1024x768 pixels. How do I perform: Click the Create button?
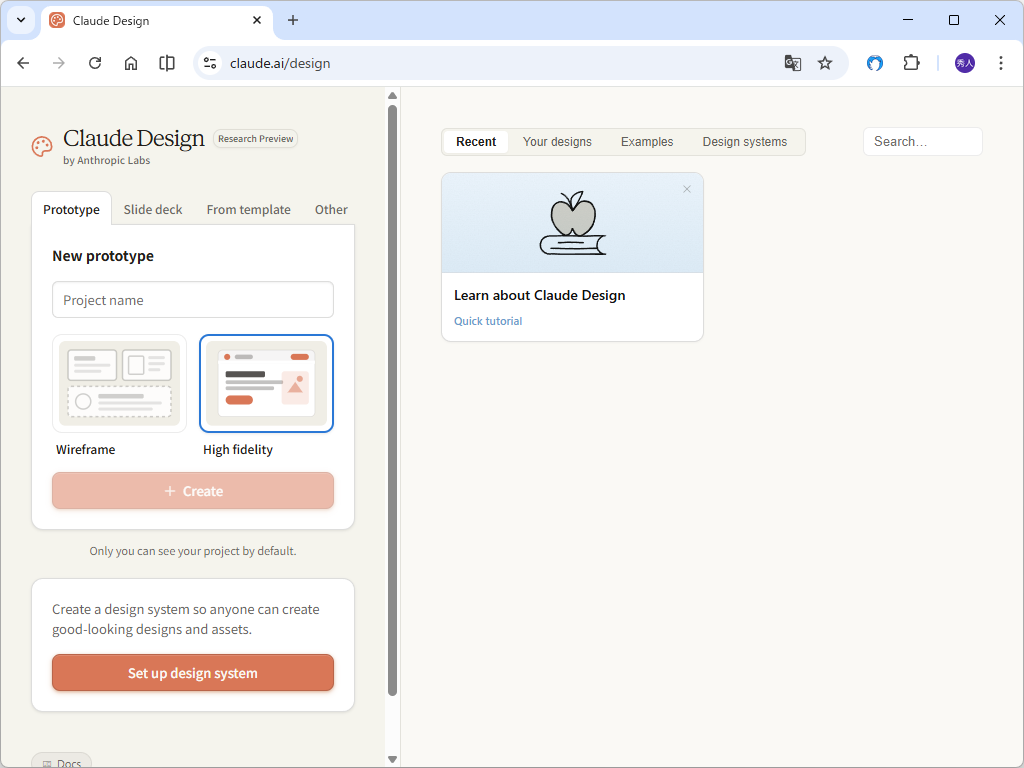coord(193,491)
